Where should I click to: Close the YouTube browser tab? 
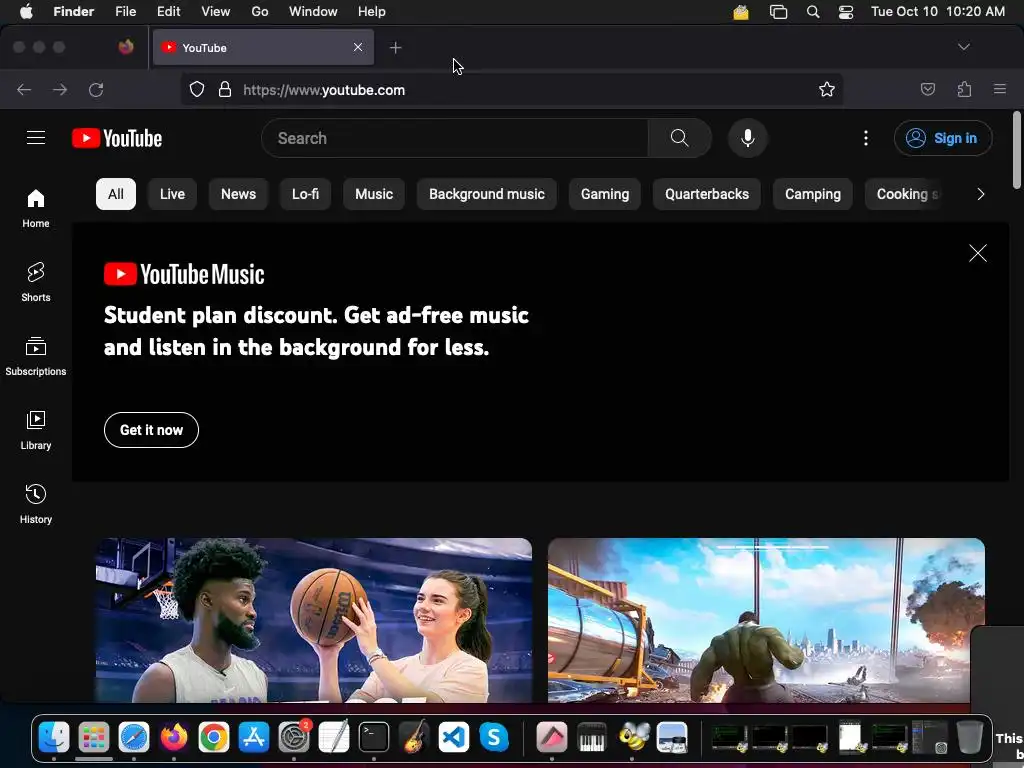click(358, 47)
